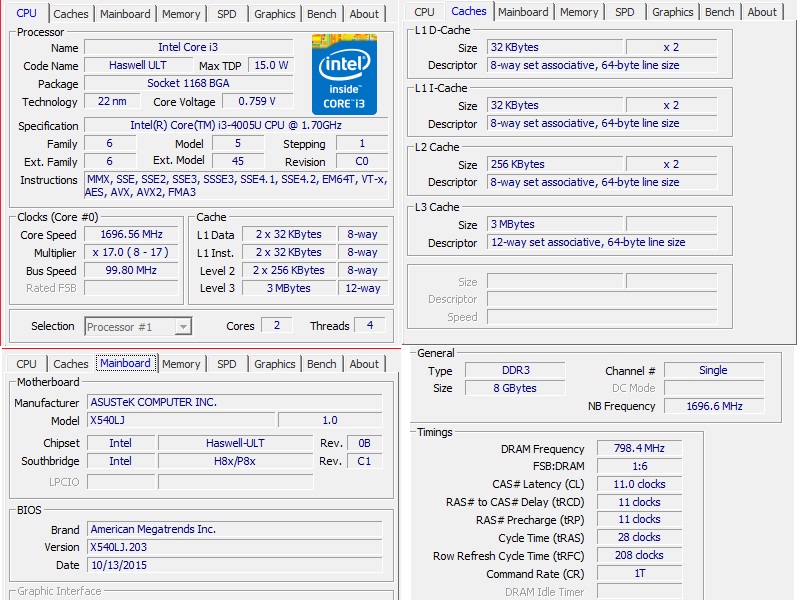The height and width of the screenshot is (600, 800).
Task: Click the DRAM Frequency value '798.4 MHz'
Action: point(639,448)
